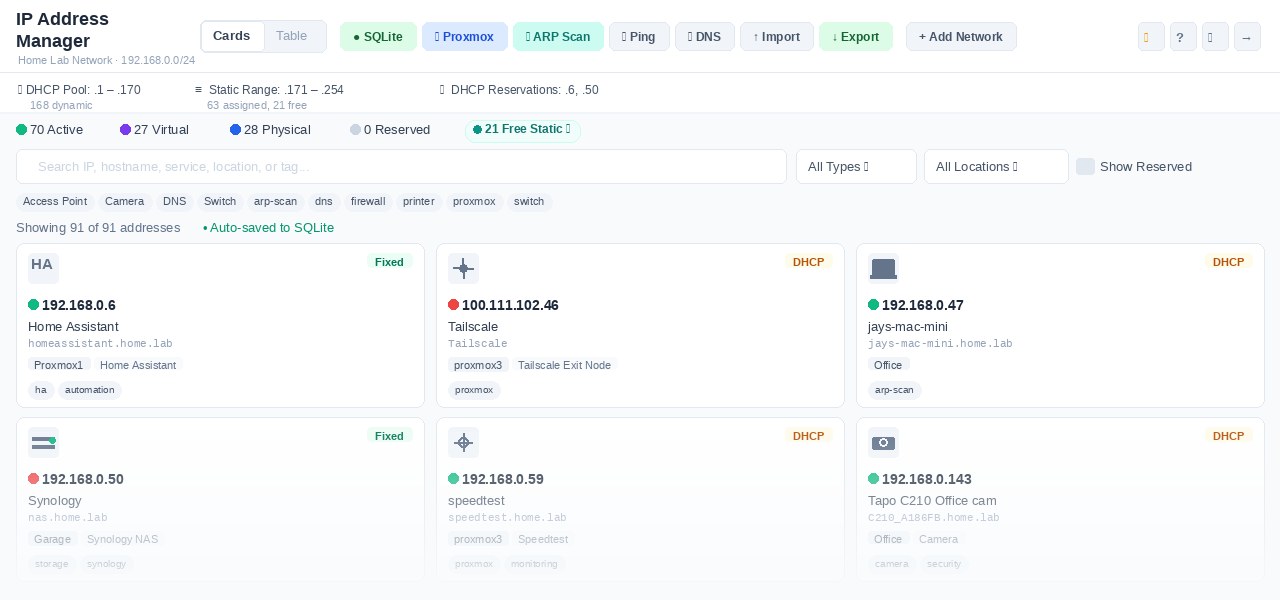The height and width of the screenshot is (600, 1280).
Task: Click the Fixed badge on Home Assistant
Action: pos(389,262)
